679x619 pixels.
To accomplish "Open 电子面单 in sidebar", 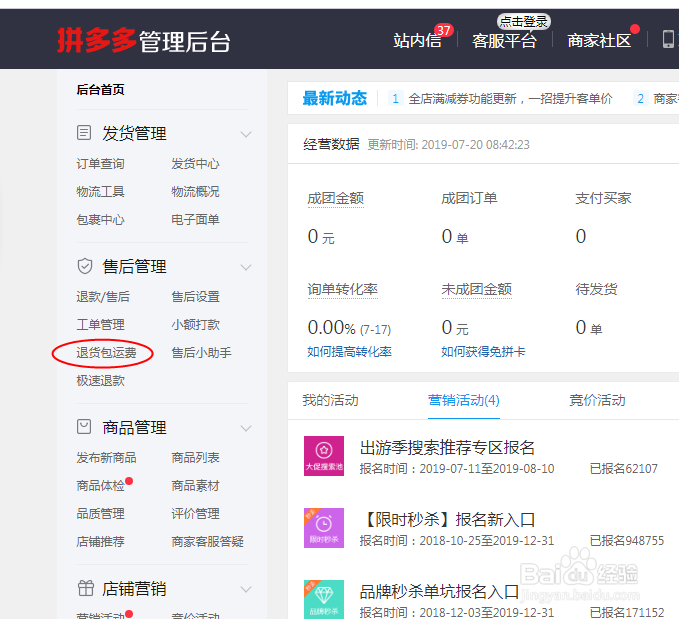I will coord(195,220).
